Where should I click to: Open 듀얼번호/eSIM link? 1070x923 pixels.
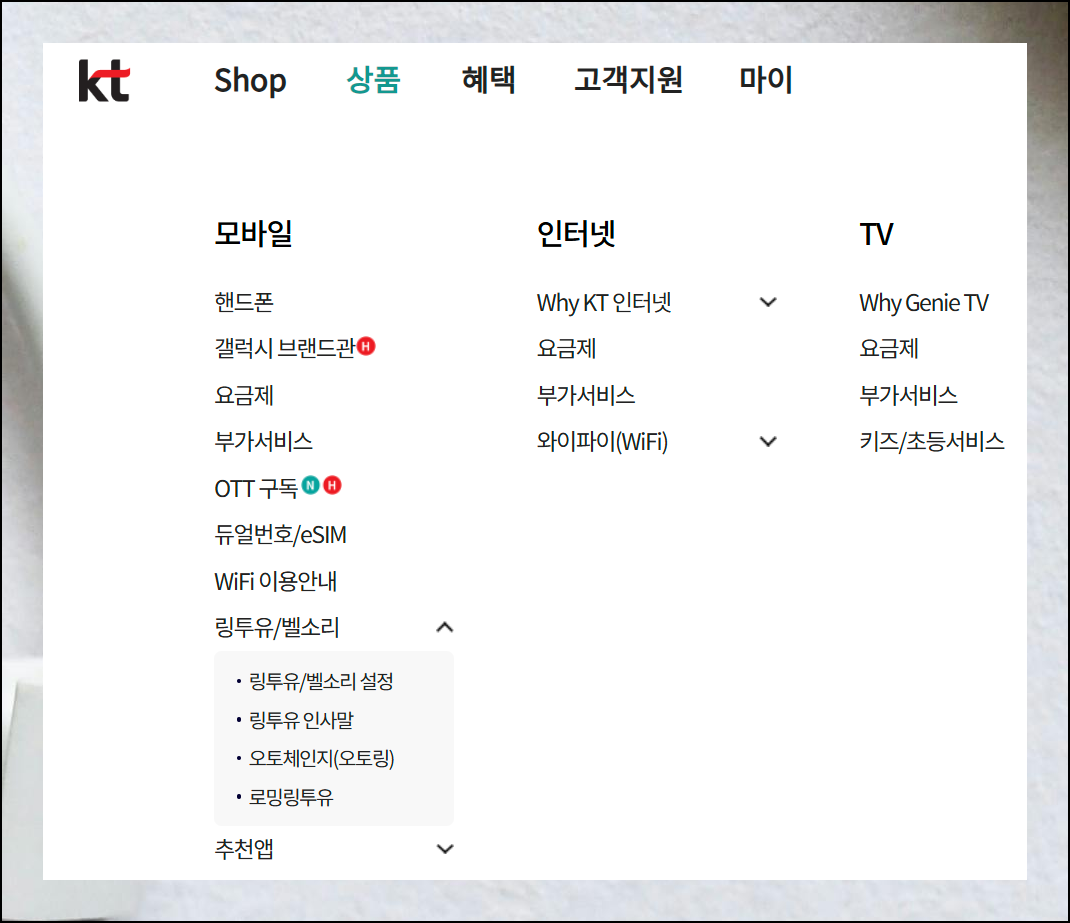[x=280, y=535]
